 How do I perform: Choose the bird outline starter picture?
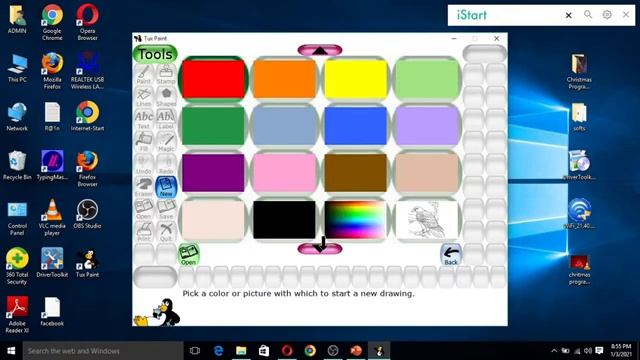[x=427, y=220]
